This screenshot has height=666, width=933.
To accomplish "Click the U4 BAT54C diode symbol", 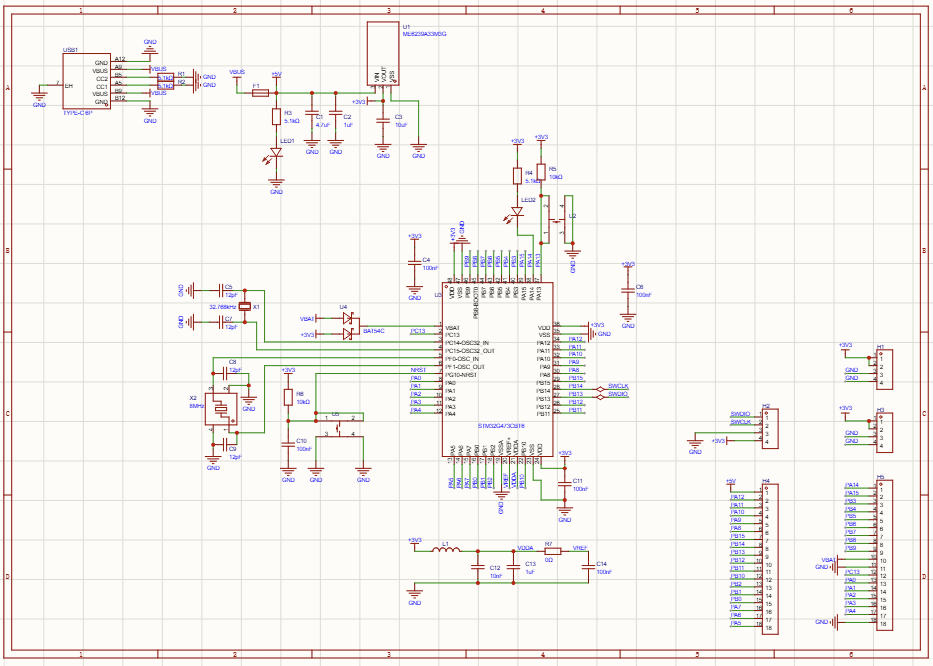I will pos(347,326).
